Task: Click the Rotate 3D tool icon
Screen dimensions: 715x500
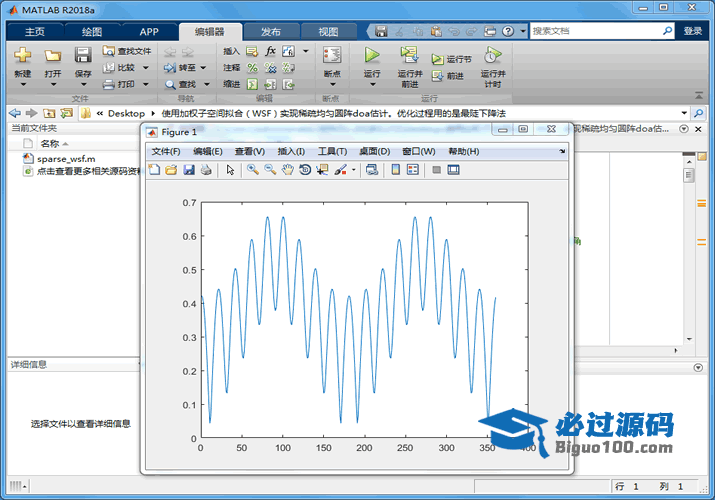Action: 305,170
